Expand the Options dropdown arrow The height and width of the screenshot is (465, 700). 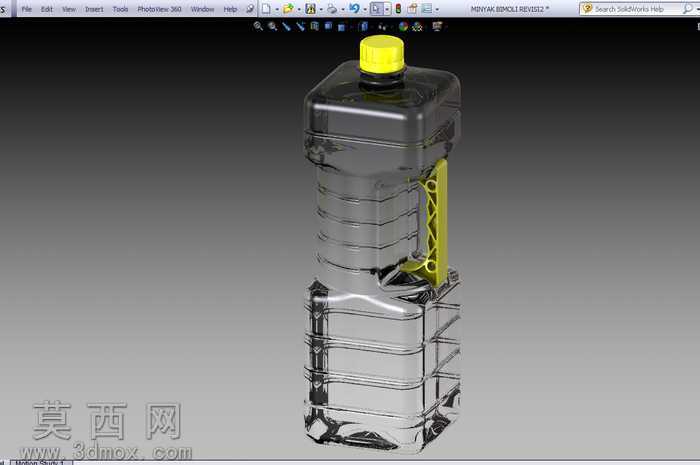(x=437, y=9)
